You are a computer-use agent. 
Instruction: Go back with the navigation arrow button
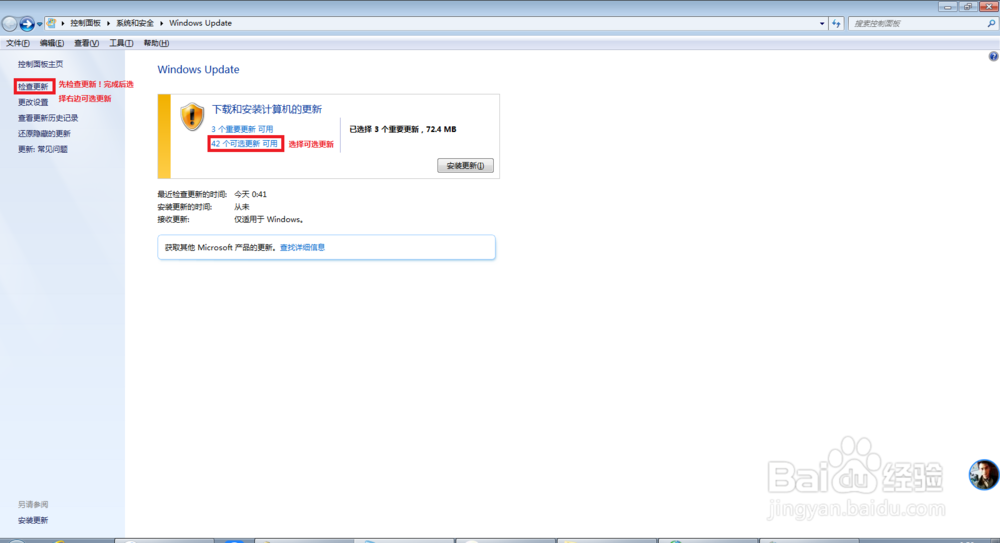click(x=10, y=24)
